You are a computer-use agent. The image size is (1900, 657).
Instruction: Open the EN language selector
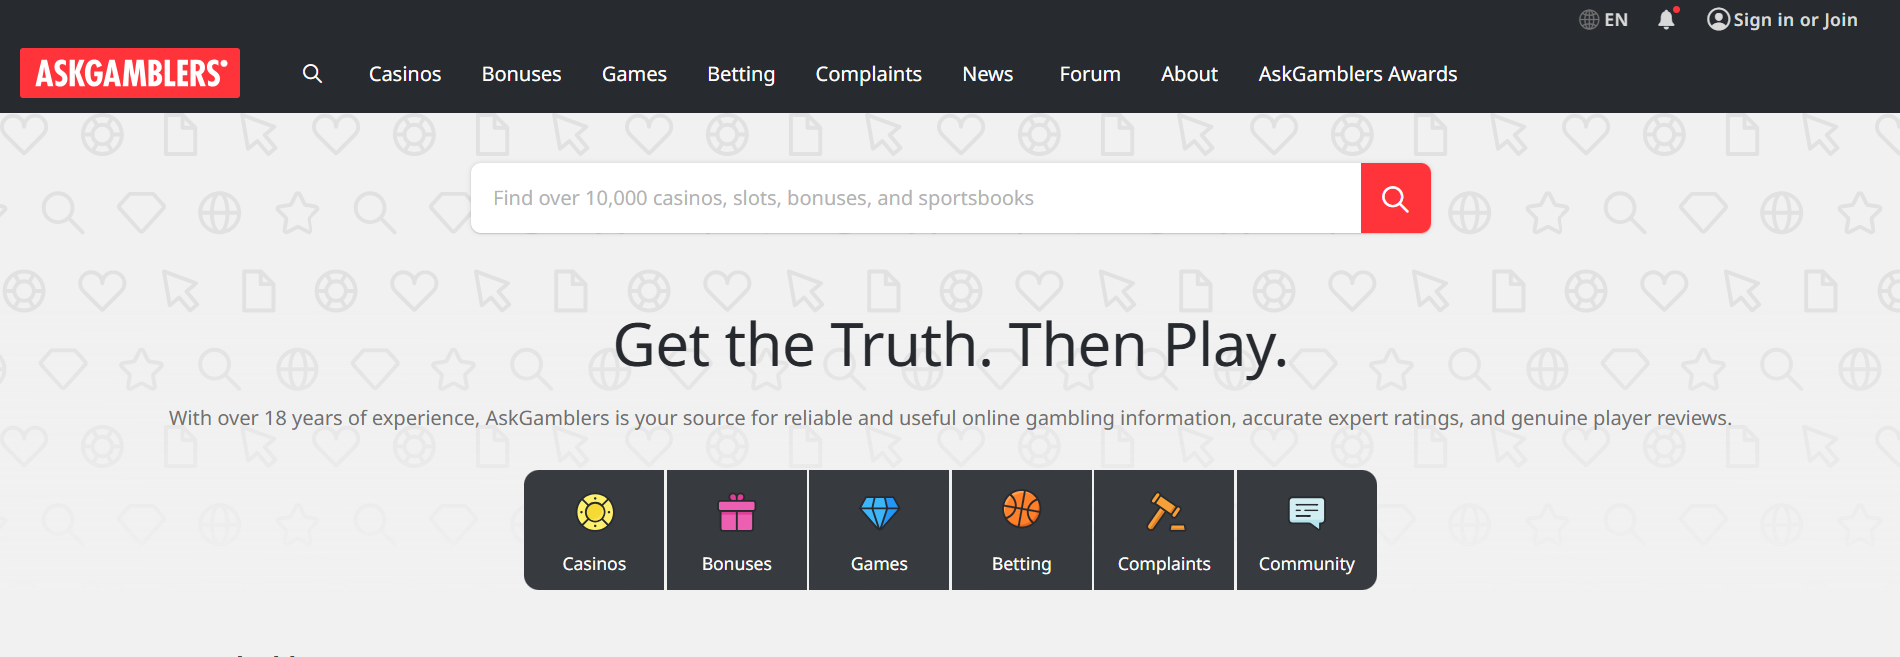click(x=1603, y=20)
